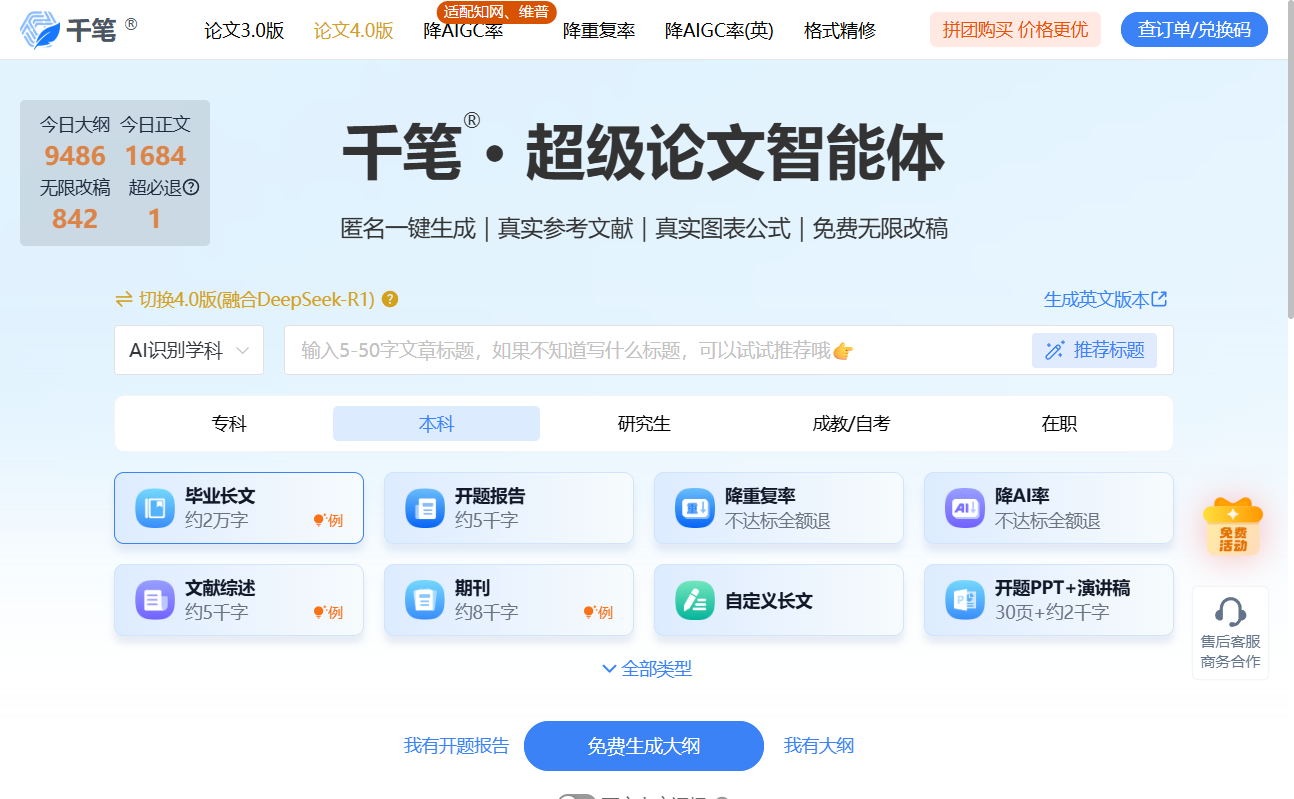Select the 专科 education tab
The height and width of the screenshot is (799, 1294).
click(x=229, y=424)
